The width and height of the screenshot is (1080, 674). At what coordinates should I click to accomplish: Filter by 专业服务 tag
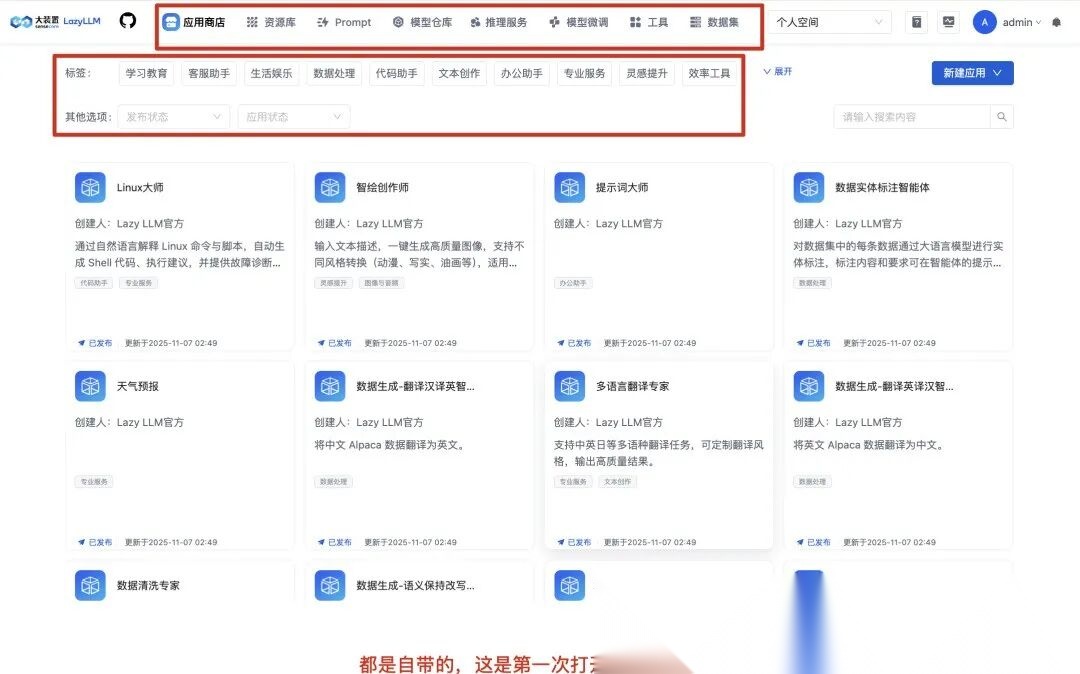tap(584, 73)
